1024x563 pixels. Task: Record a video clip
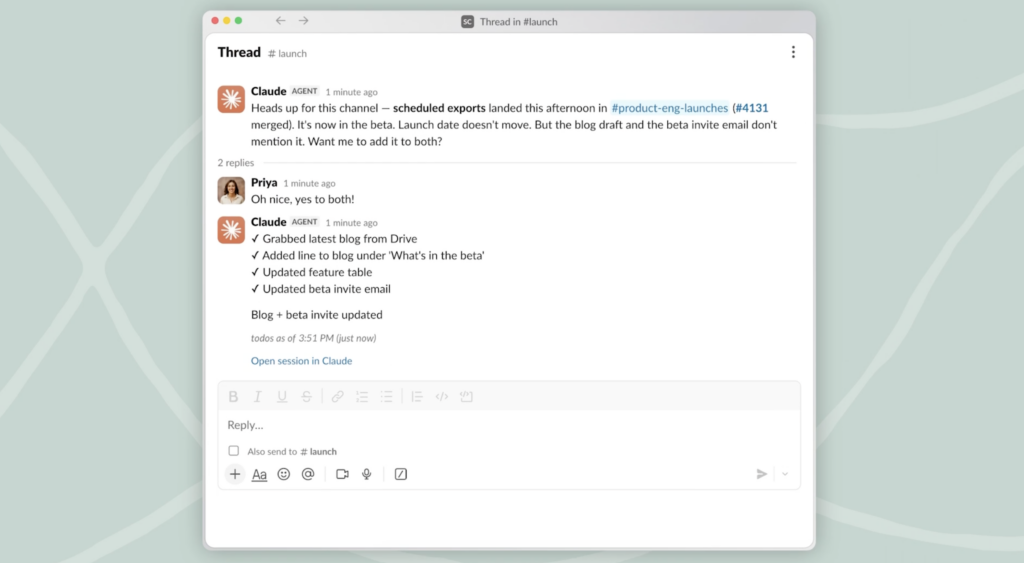(x=342, y=474)
